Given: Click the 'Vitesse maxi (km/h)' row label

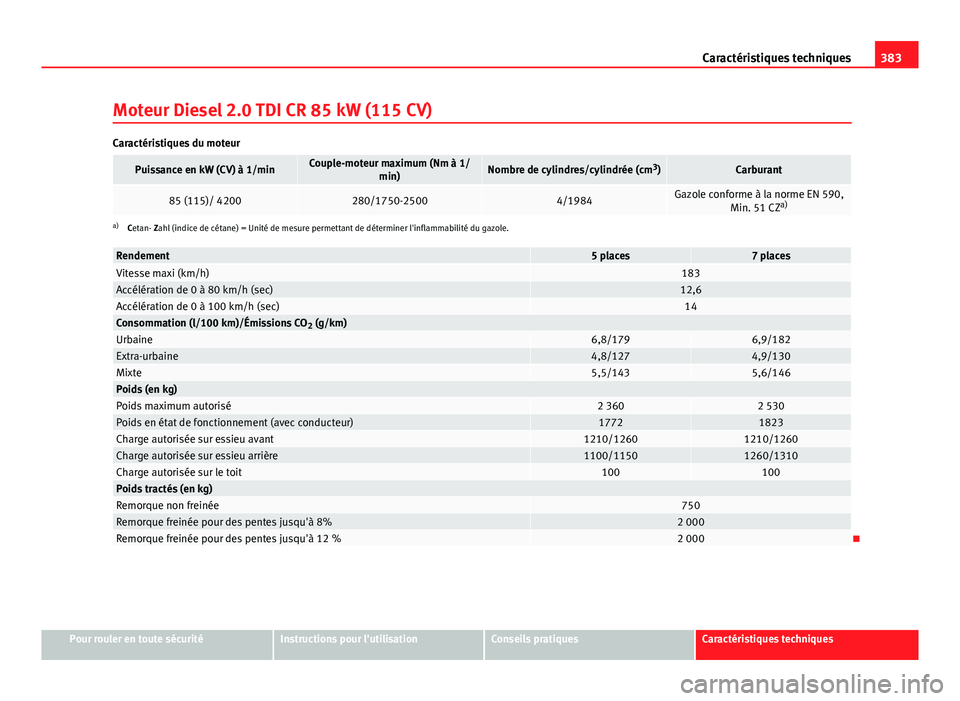Looking at the screenshot, I should pyautogui.click(x=162, y=273).
